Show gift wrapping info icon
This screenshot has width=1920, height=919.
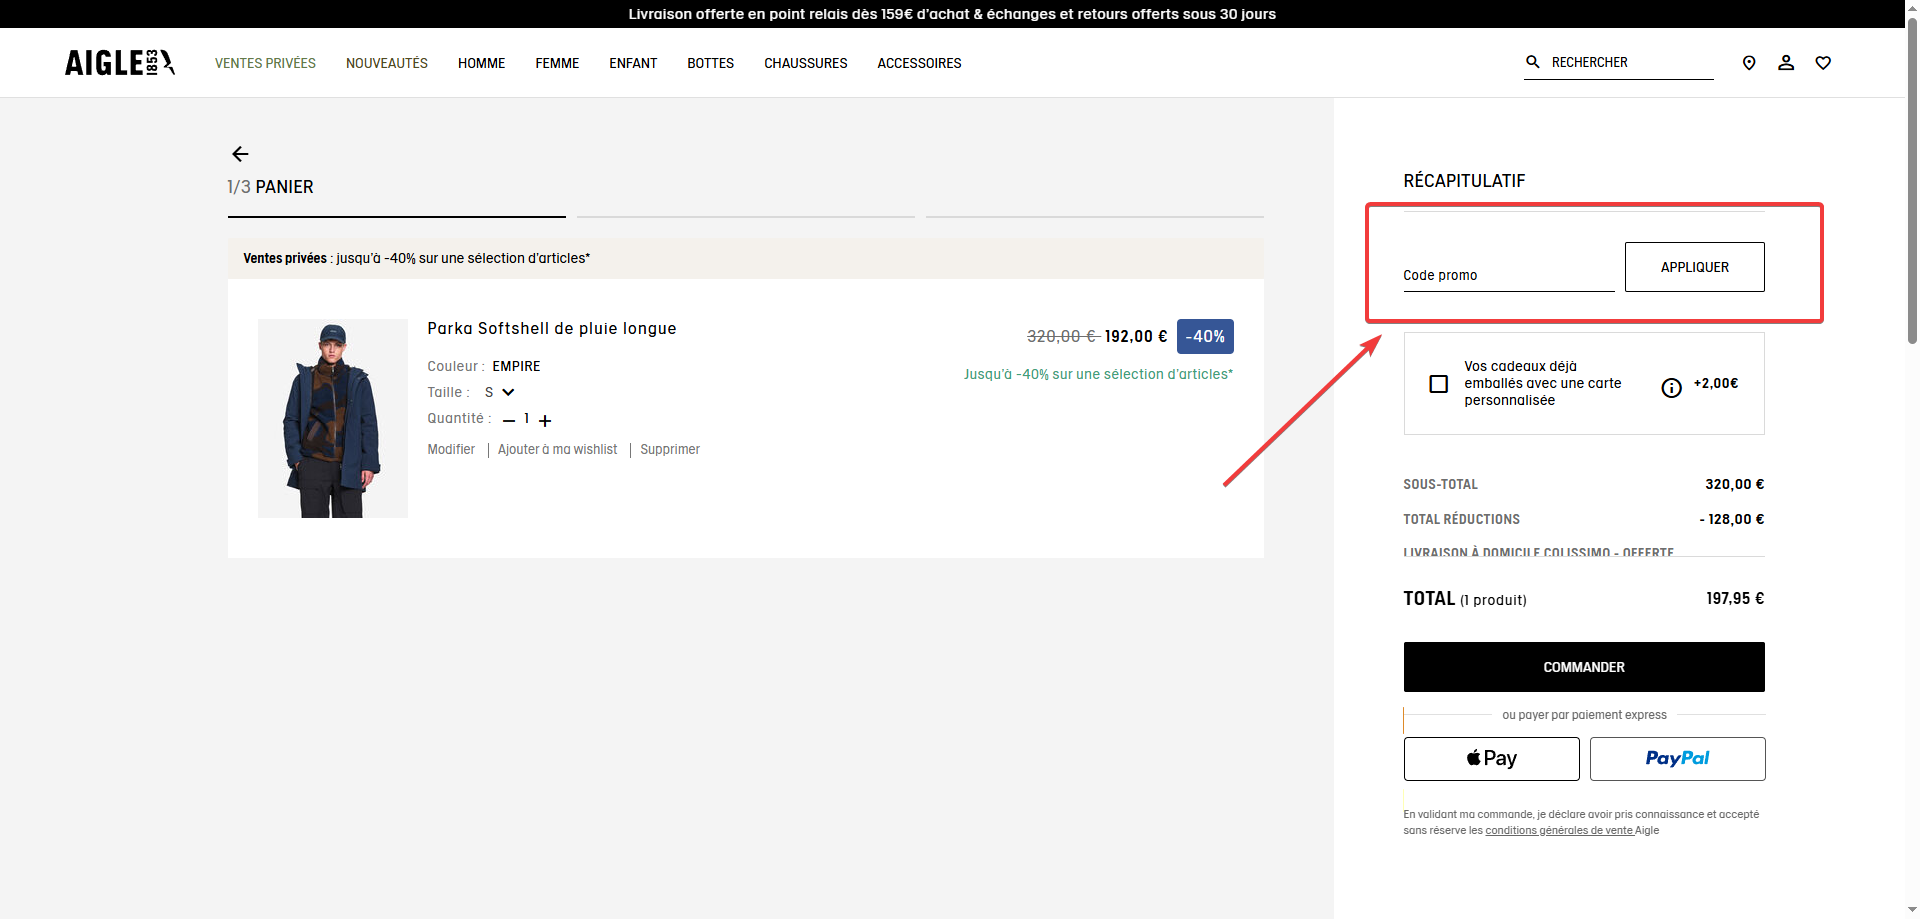pyautogui.click(x=1671, y=388)
